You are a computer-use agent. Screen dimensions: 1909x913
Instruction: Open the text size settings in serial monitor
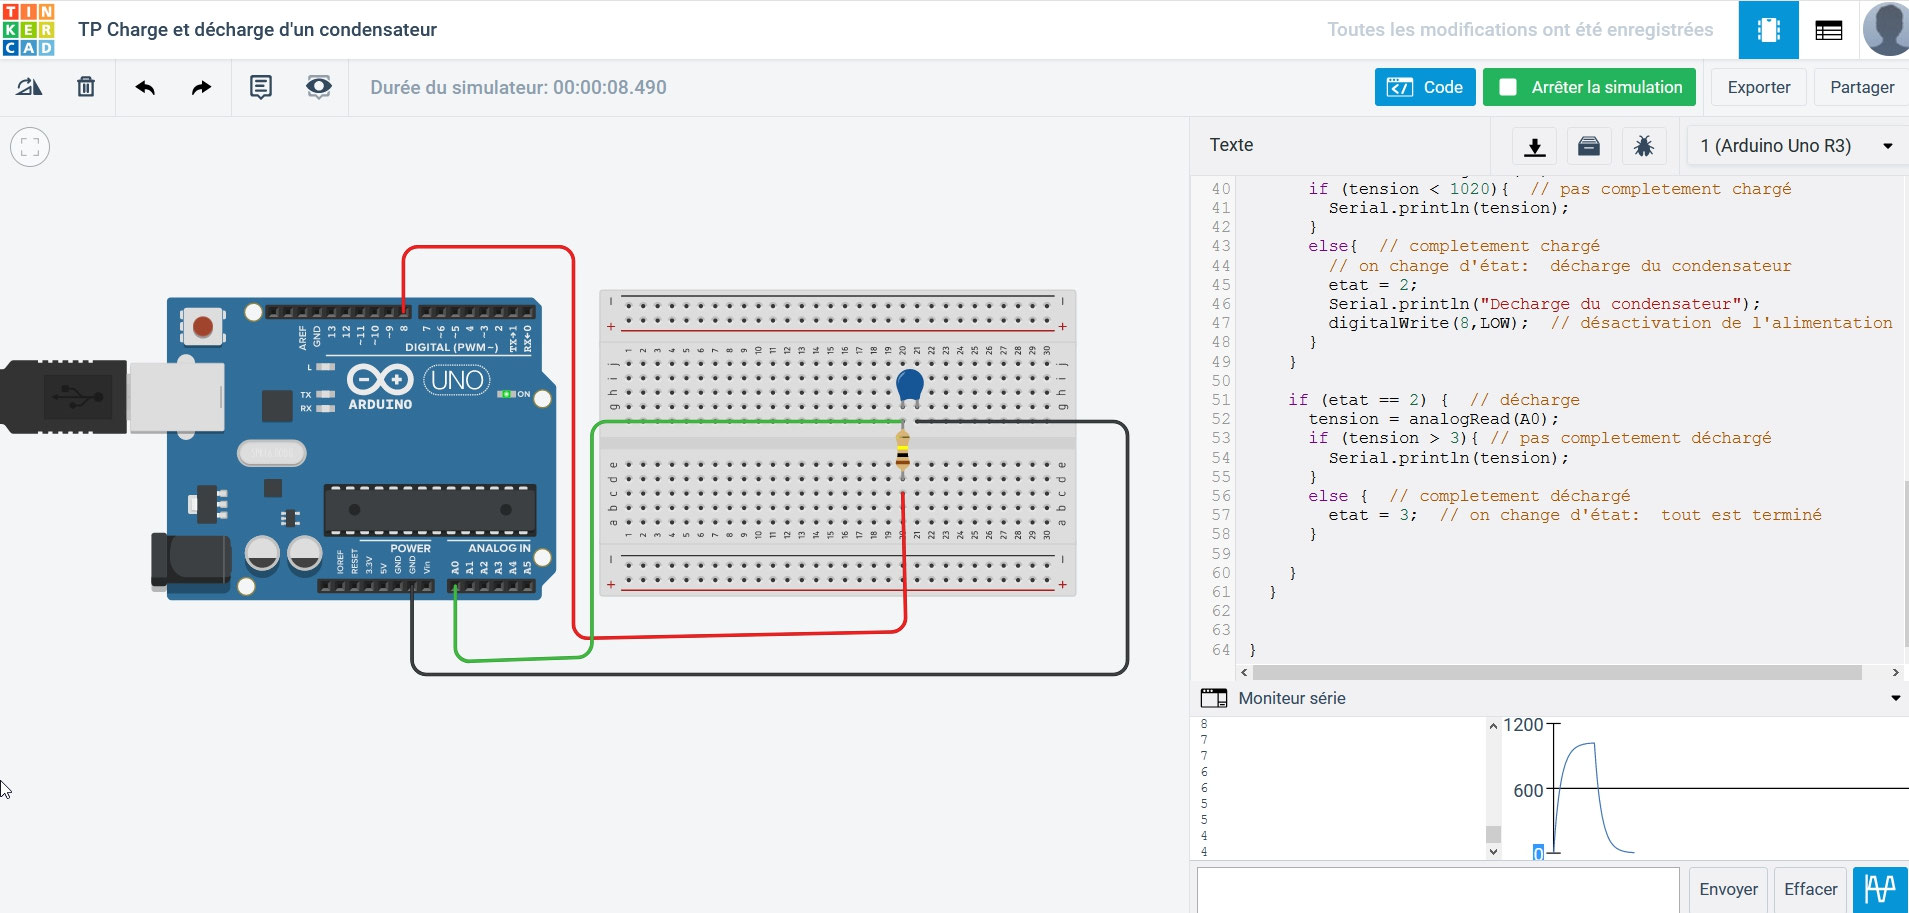pos(1882,888)
